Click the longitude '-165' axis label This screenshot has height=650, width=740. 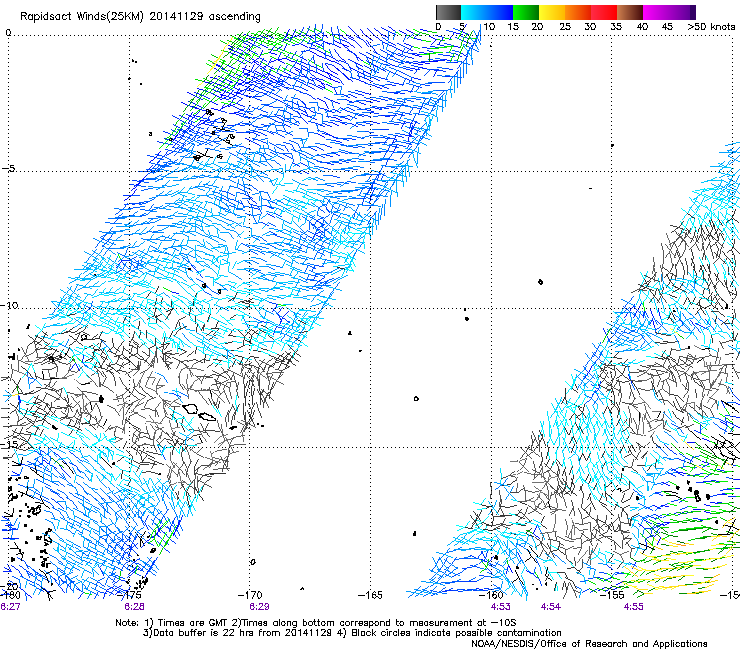pyautogui.click(x=370, y=595)
